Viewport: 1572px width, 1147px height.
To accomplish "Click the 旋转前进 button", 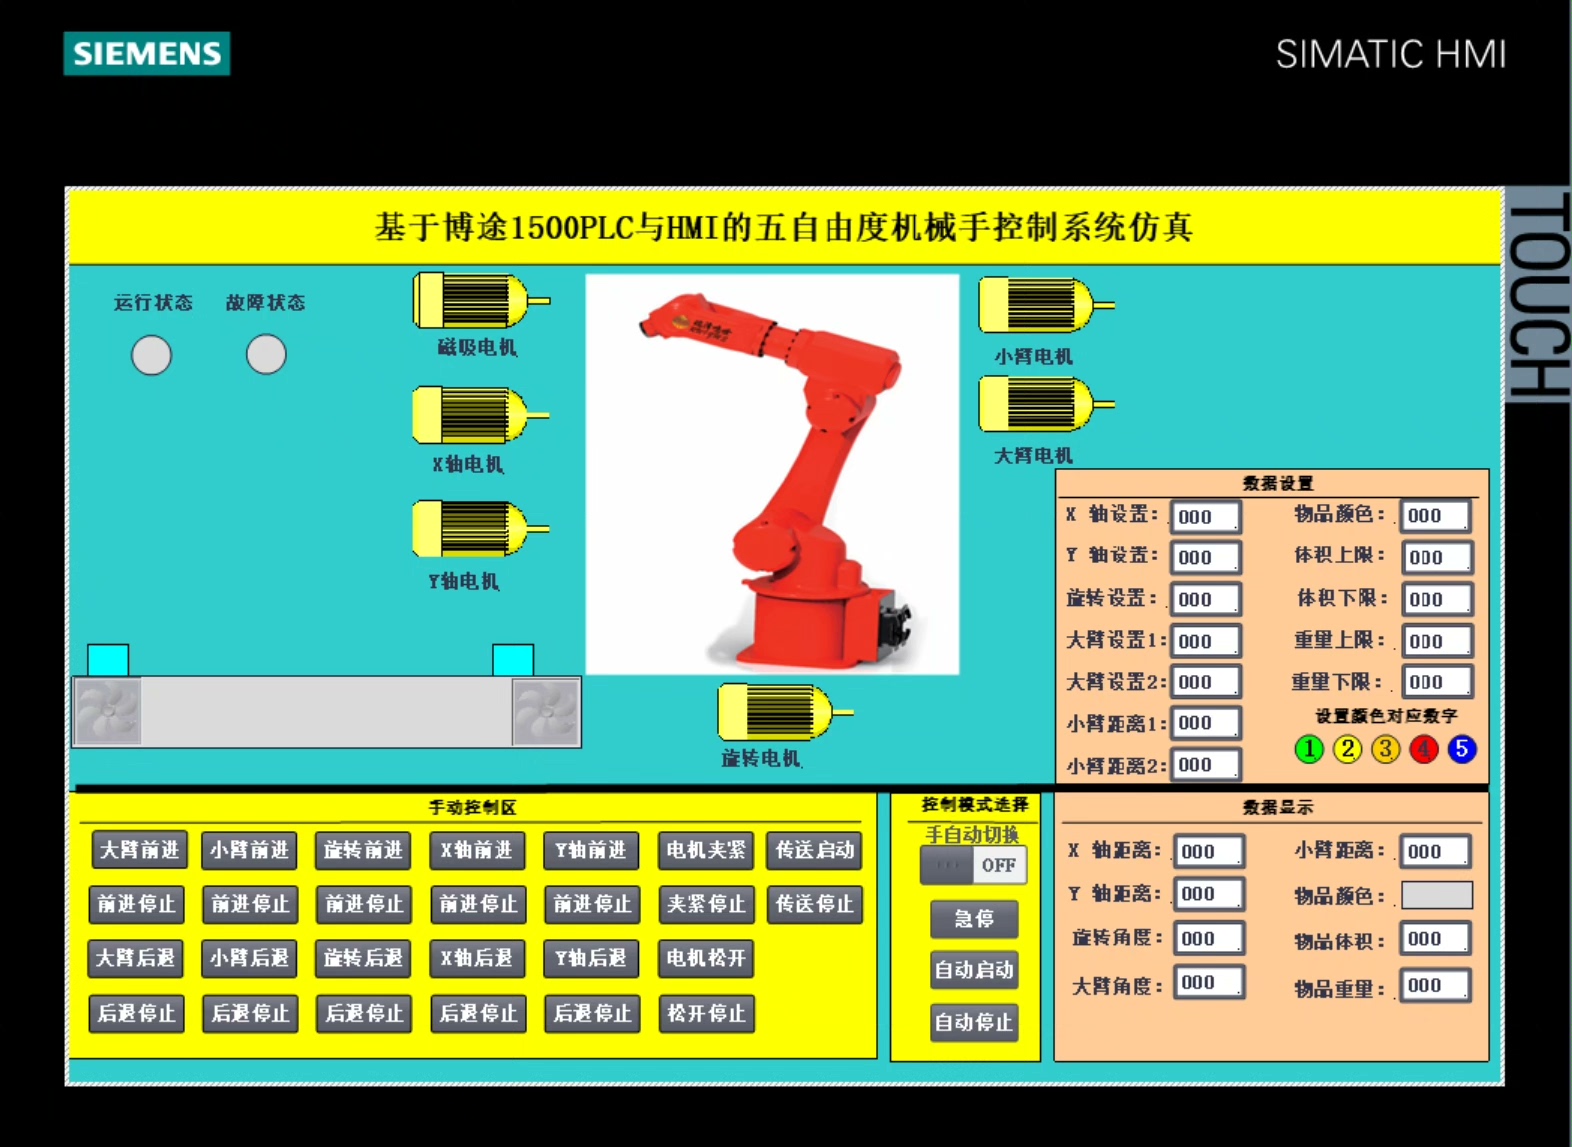I will coord(363,850).
